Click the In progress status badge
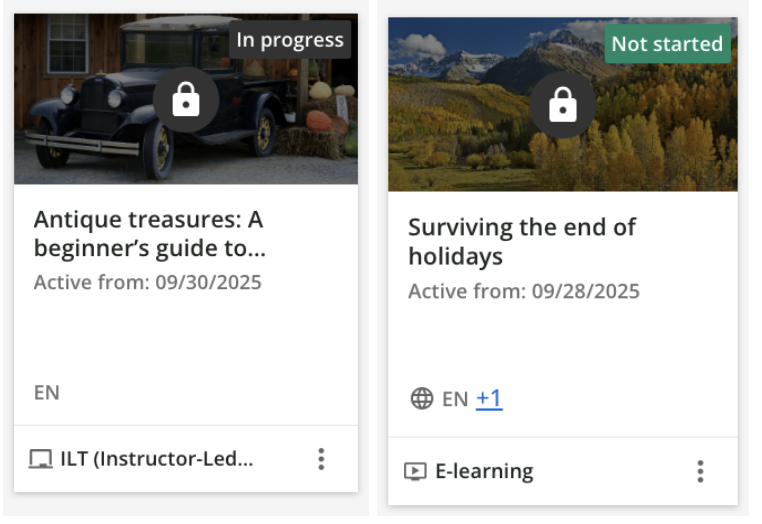762x524 pixels. point(290,41)
